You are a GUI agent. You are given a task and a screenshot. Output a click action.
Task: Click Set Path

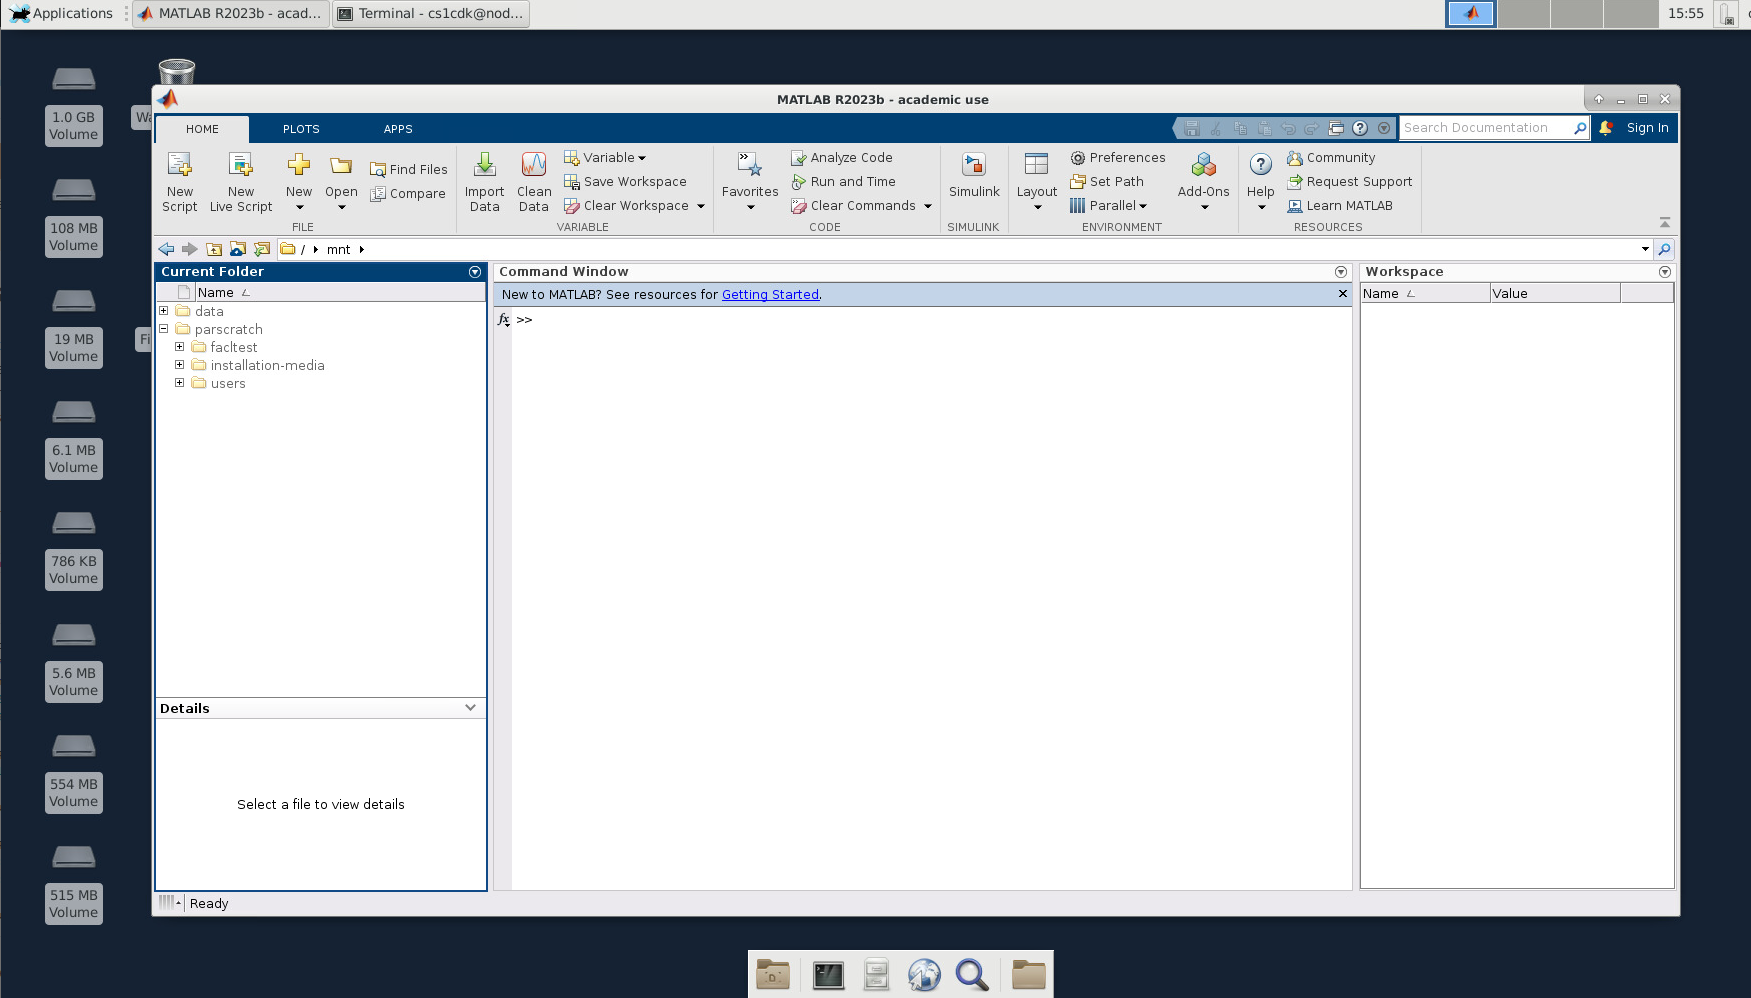[1106, 181]
